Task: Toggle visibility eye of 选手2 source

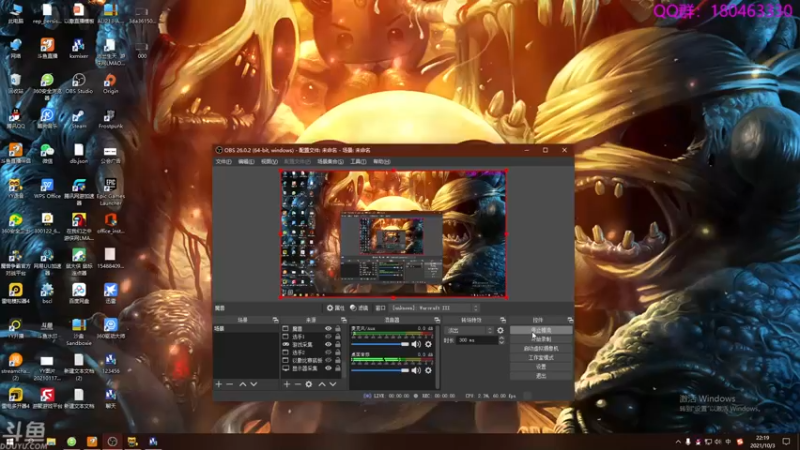Action: tap(328, 353)
